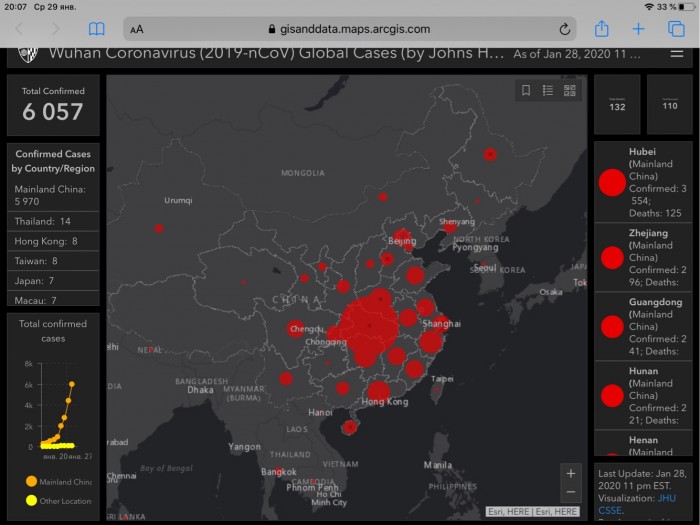Open Safari bookmarks book icon
Image resolution: width=700 pixels, height=525 pixels.
pyautogui.click(x=96, y=29)
